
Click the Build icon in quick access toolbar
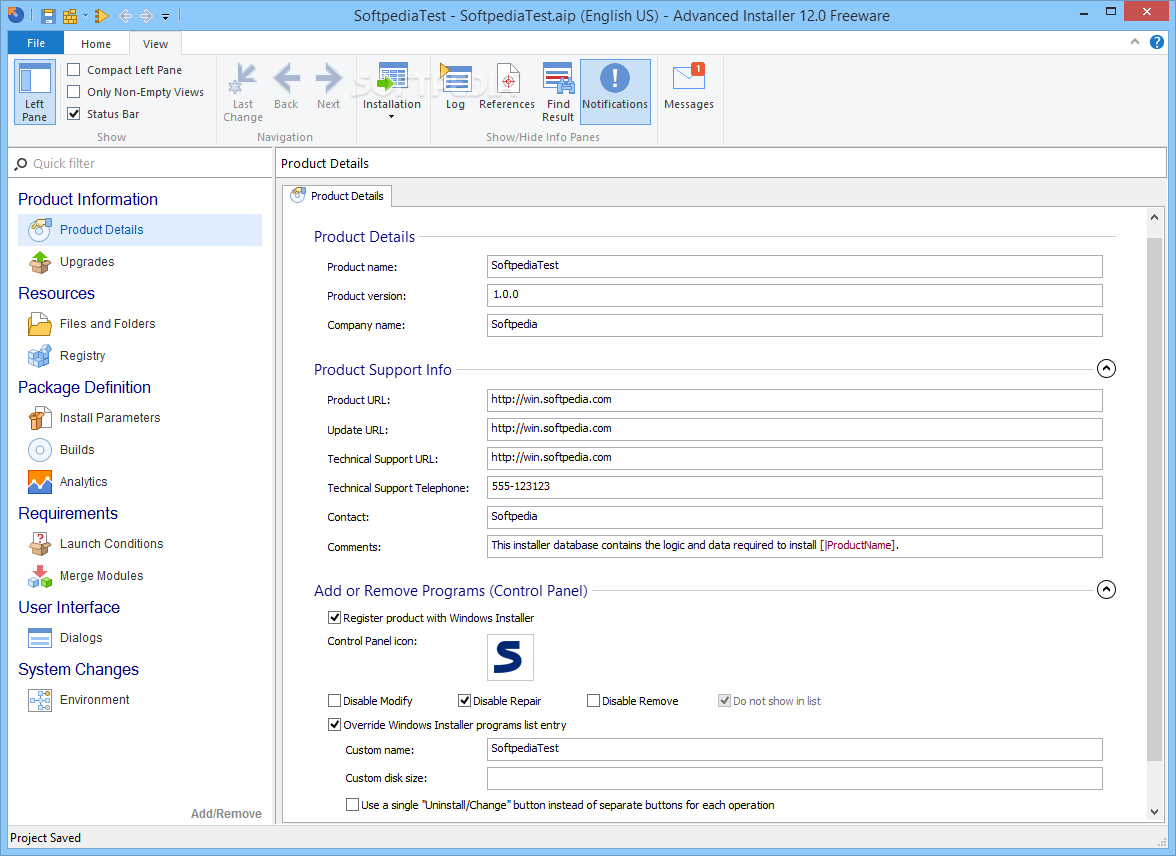click(70, 15)
